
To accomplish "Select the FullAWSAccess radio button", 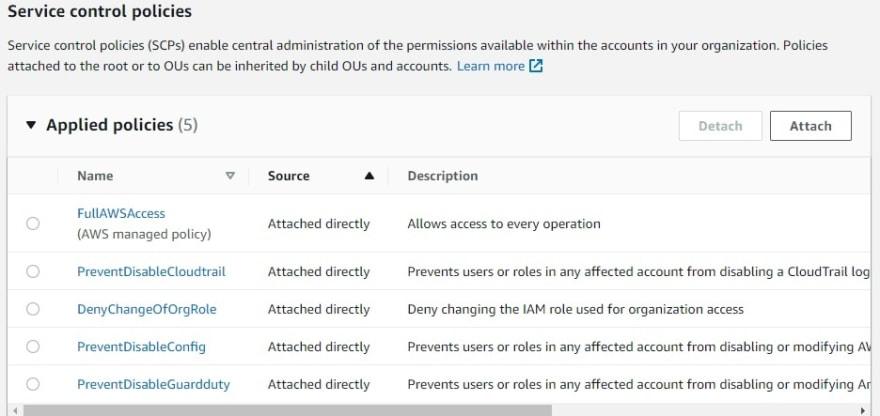I will click(33, 223).
